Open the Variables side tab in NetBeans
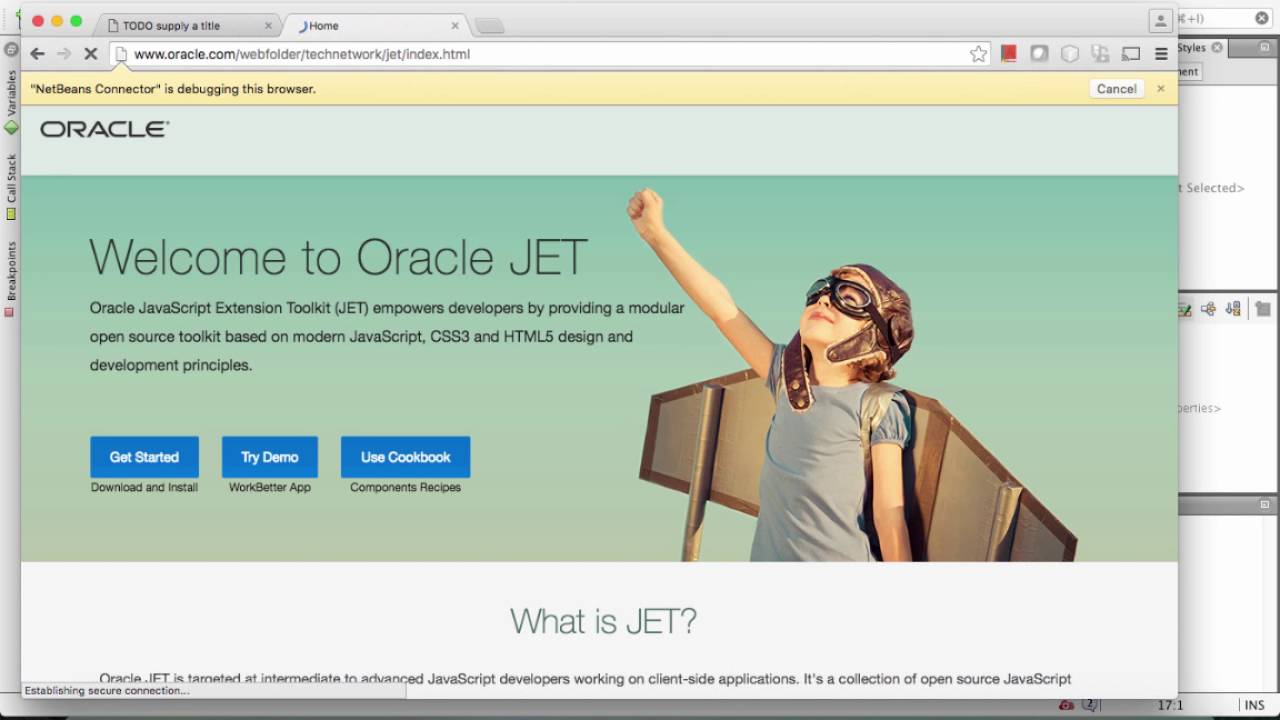This screenshot has width=1280, height=720. [x=11, y=100]
